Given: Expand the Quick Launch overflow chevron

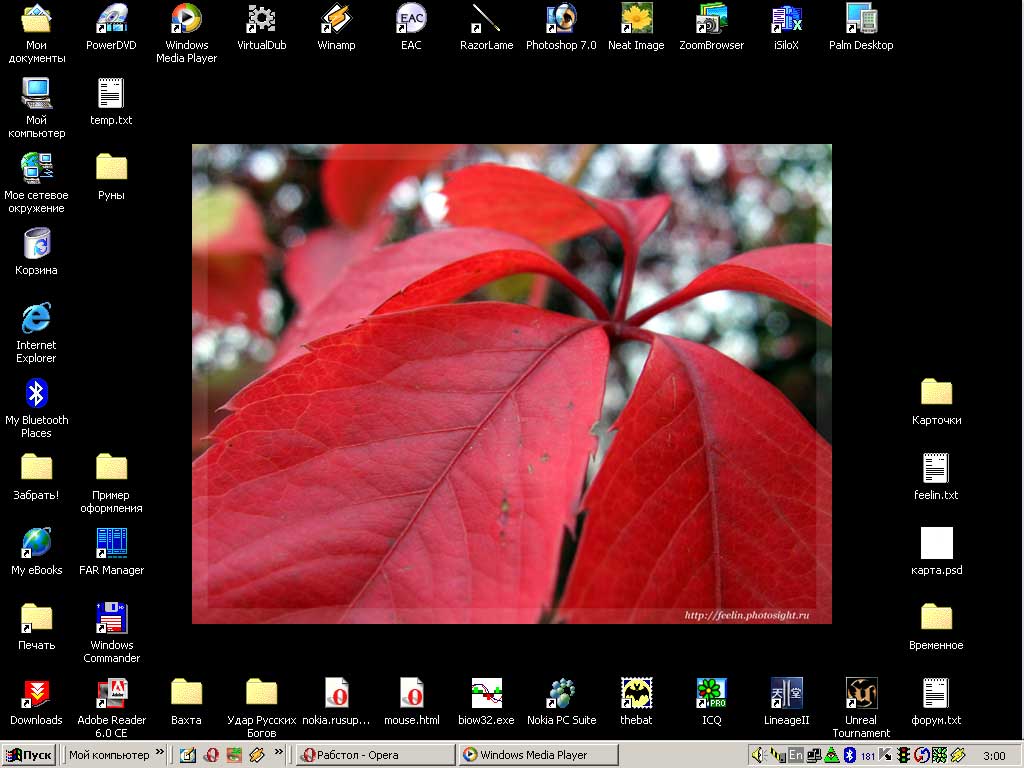Looking at the screenshot, I should pos(280,754).
